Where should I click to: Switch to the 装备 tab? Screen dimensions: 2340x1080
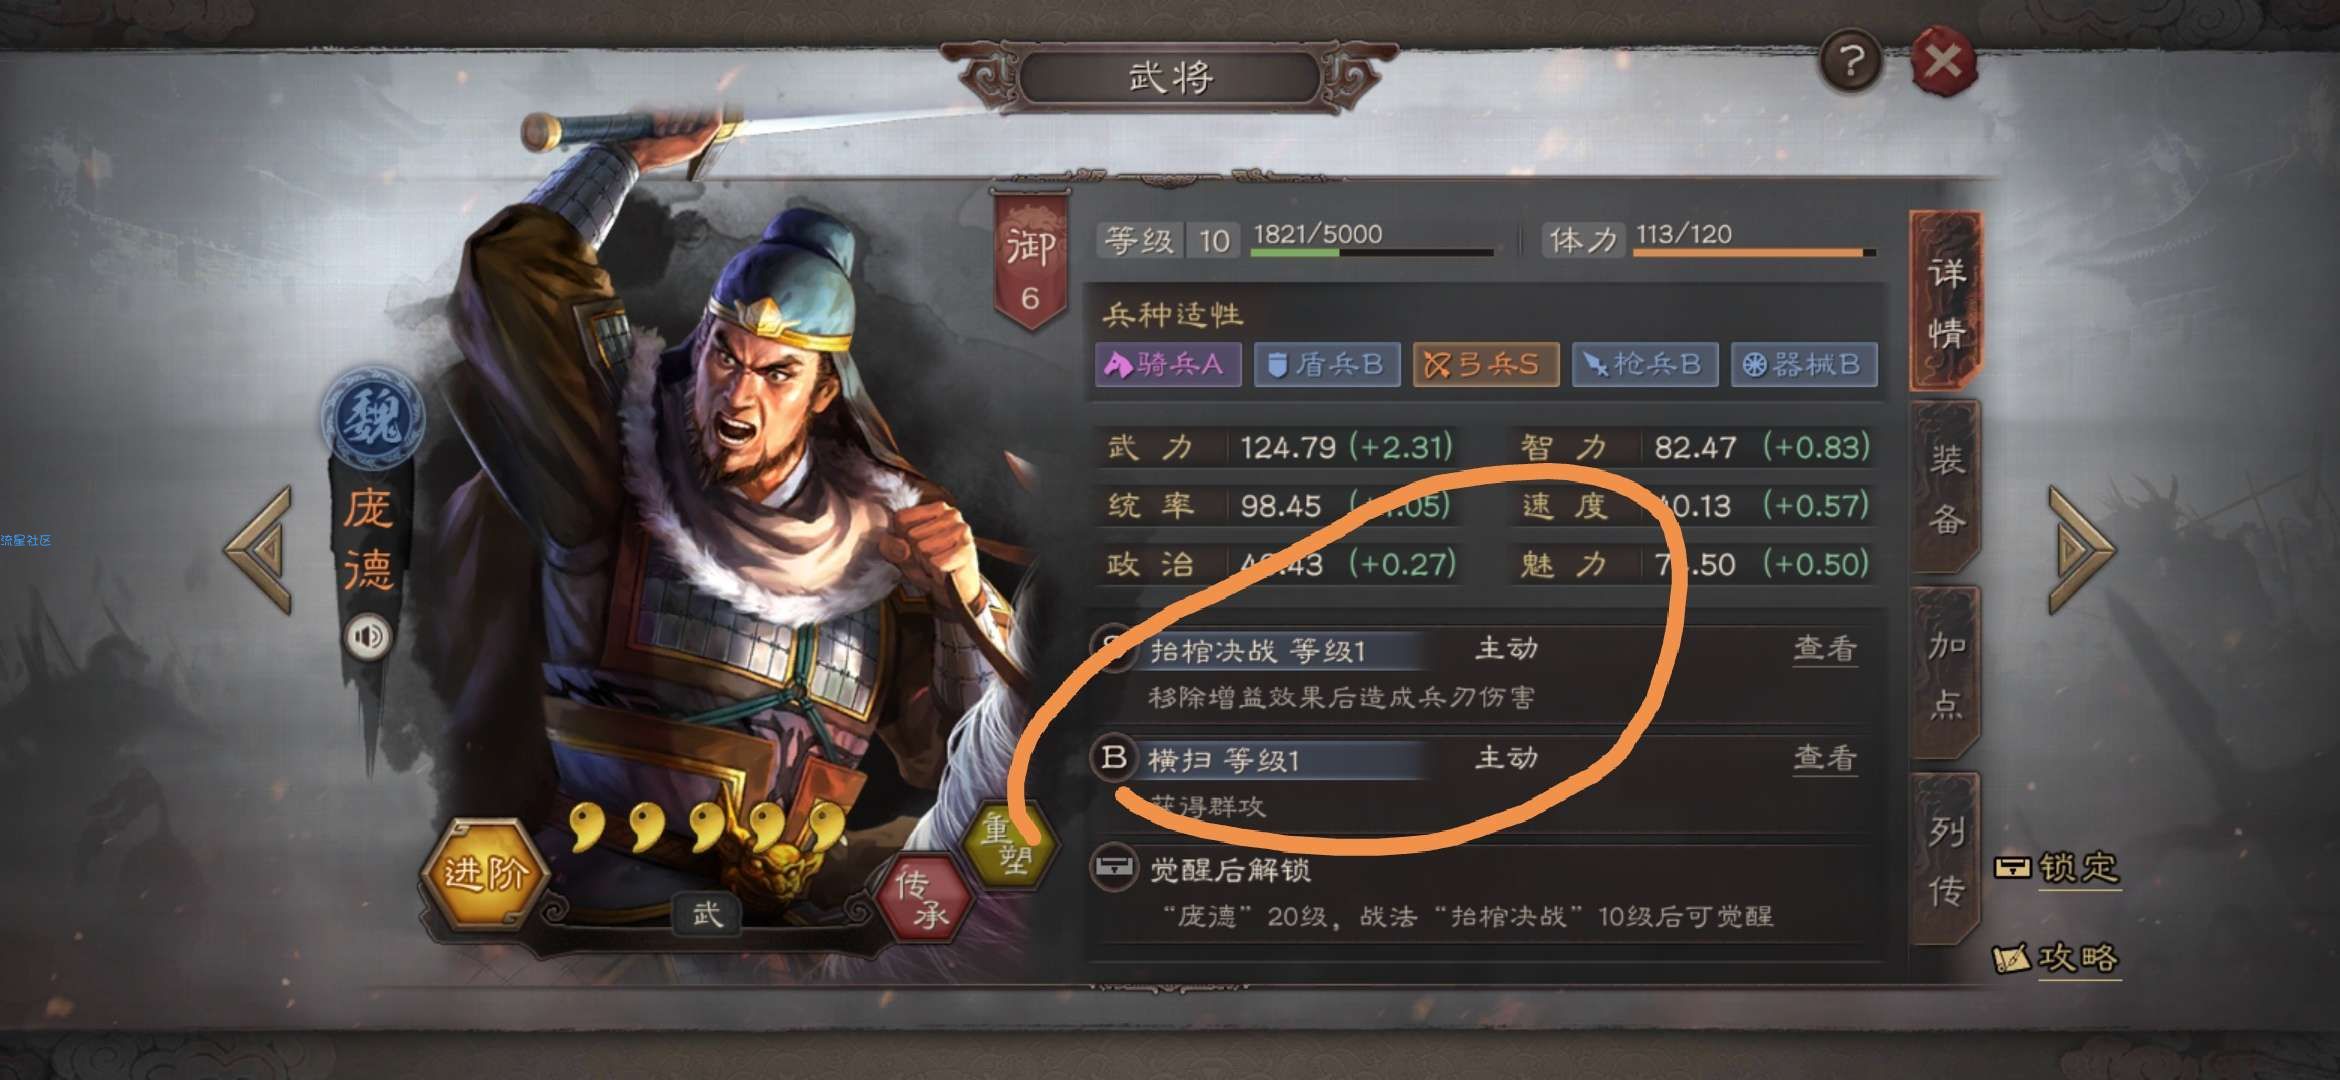(1945, 488)
